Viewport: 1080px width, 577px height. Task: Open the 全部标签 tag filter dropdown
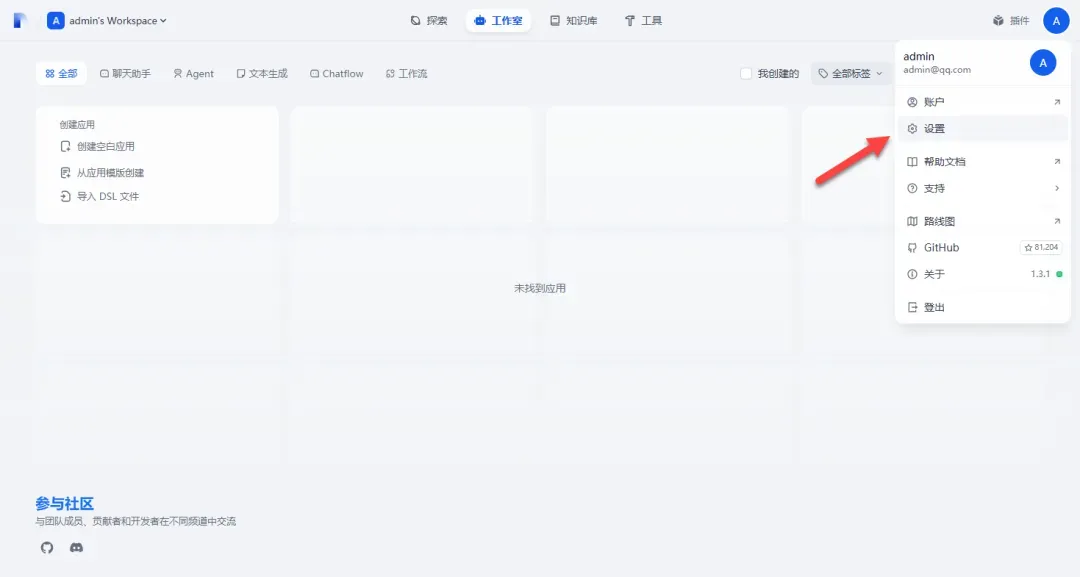coord(850,74)
